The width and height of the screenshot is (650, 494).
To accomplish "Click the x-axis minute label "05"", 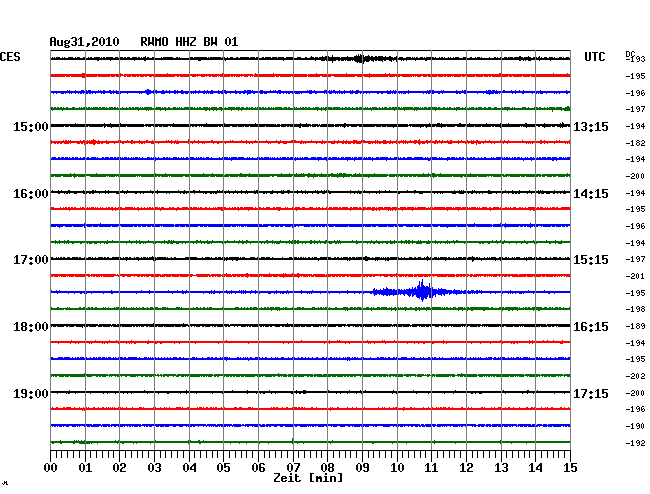I will click(x=223, y=468).
